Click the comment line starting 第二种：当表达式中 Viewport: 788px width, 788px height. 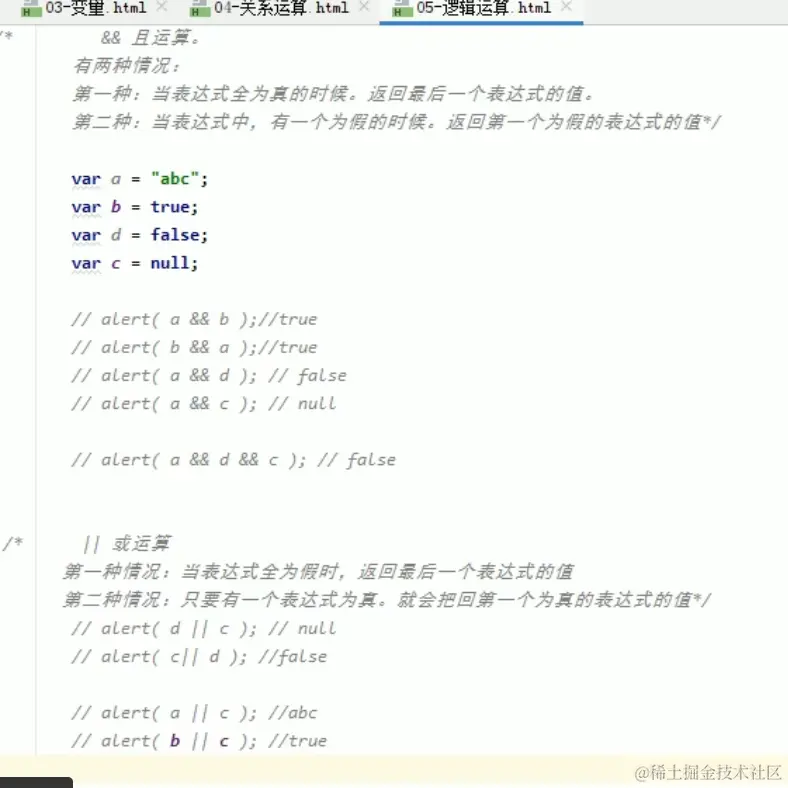click(x=397, y=122)
